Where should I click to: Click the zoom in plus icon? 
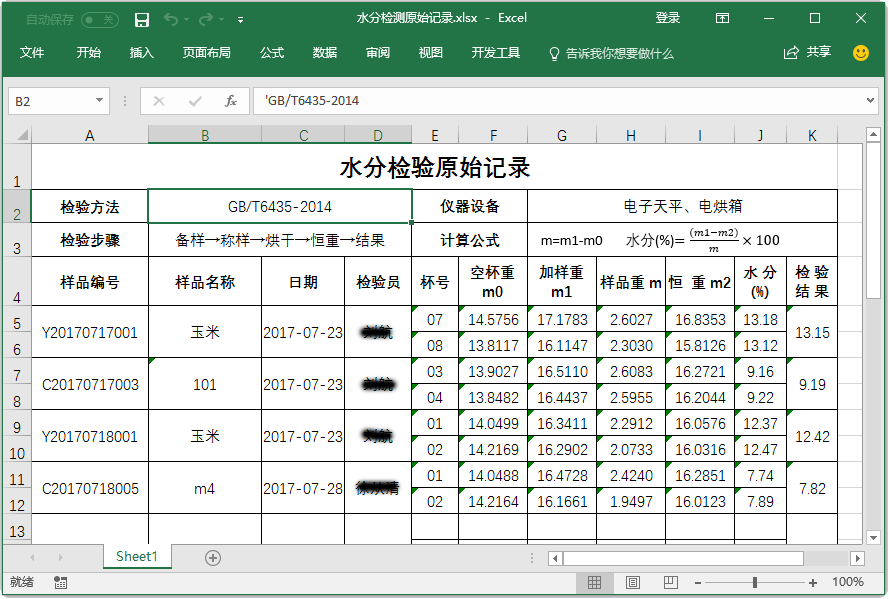point(812,583)
